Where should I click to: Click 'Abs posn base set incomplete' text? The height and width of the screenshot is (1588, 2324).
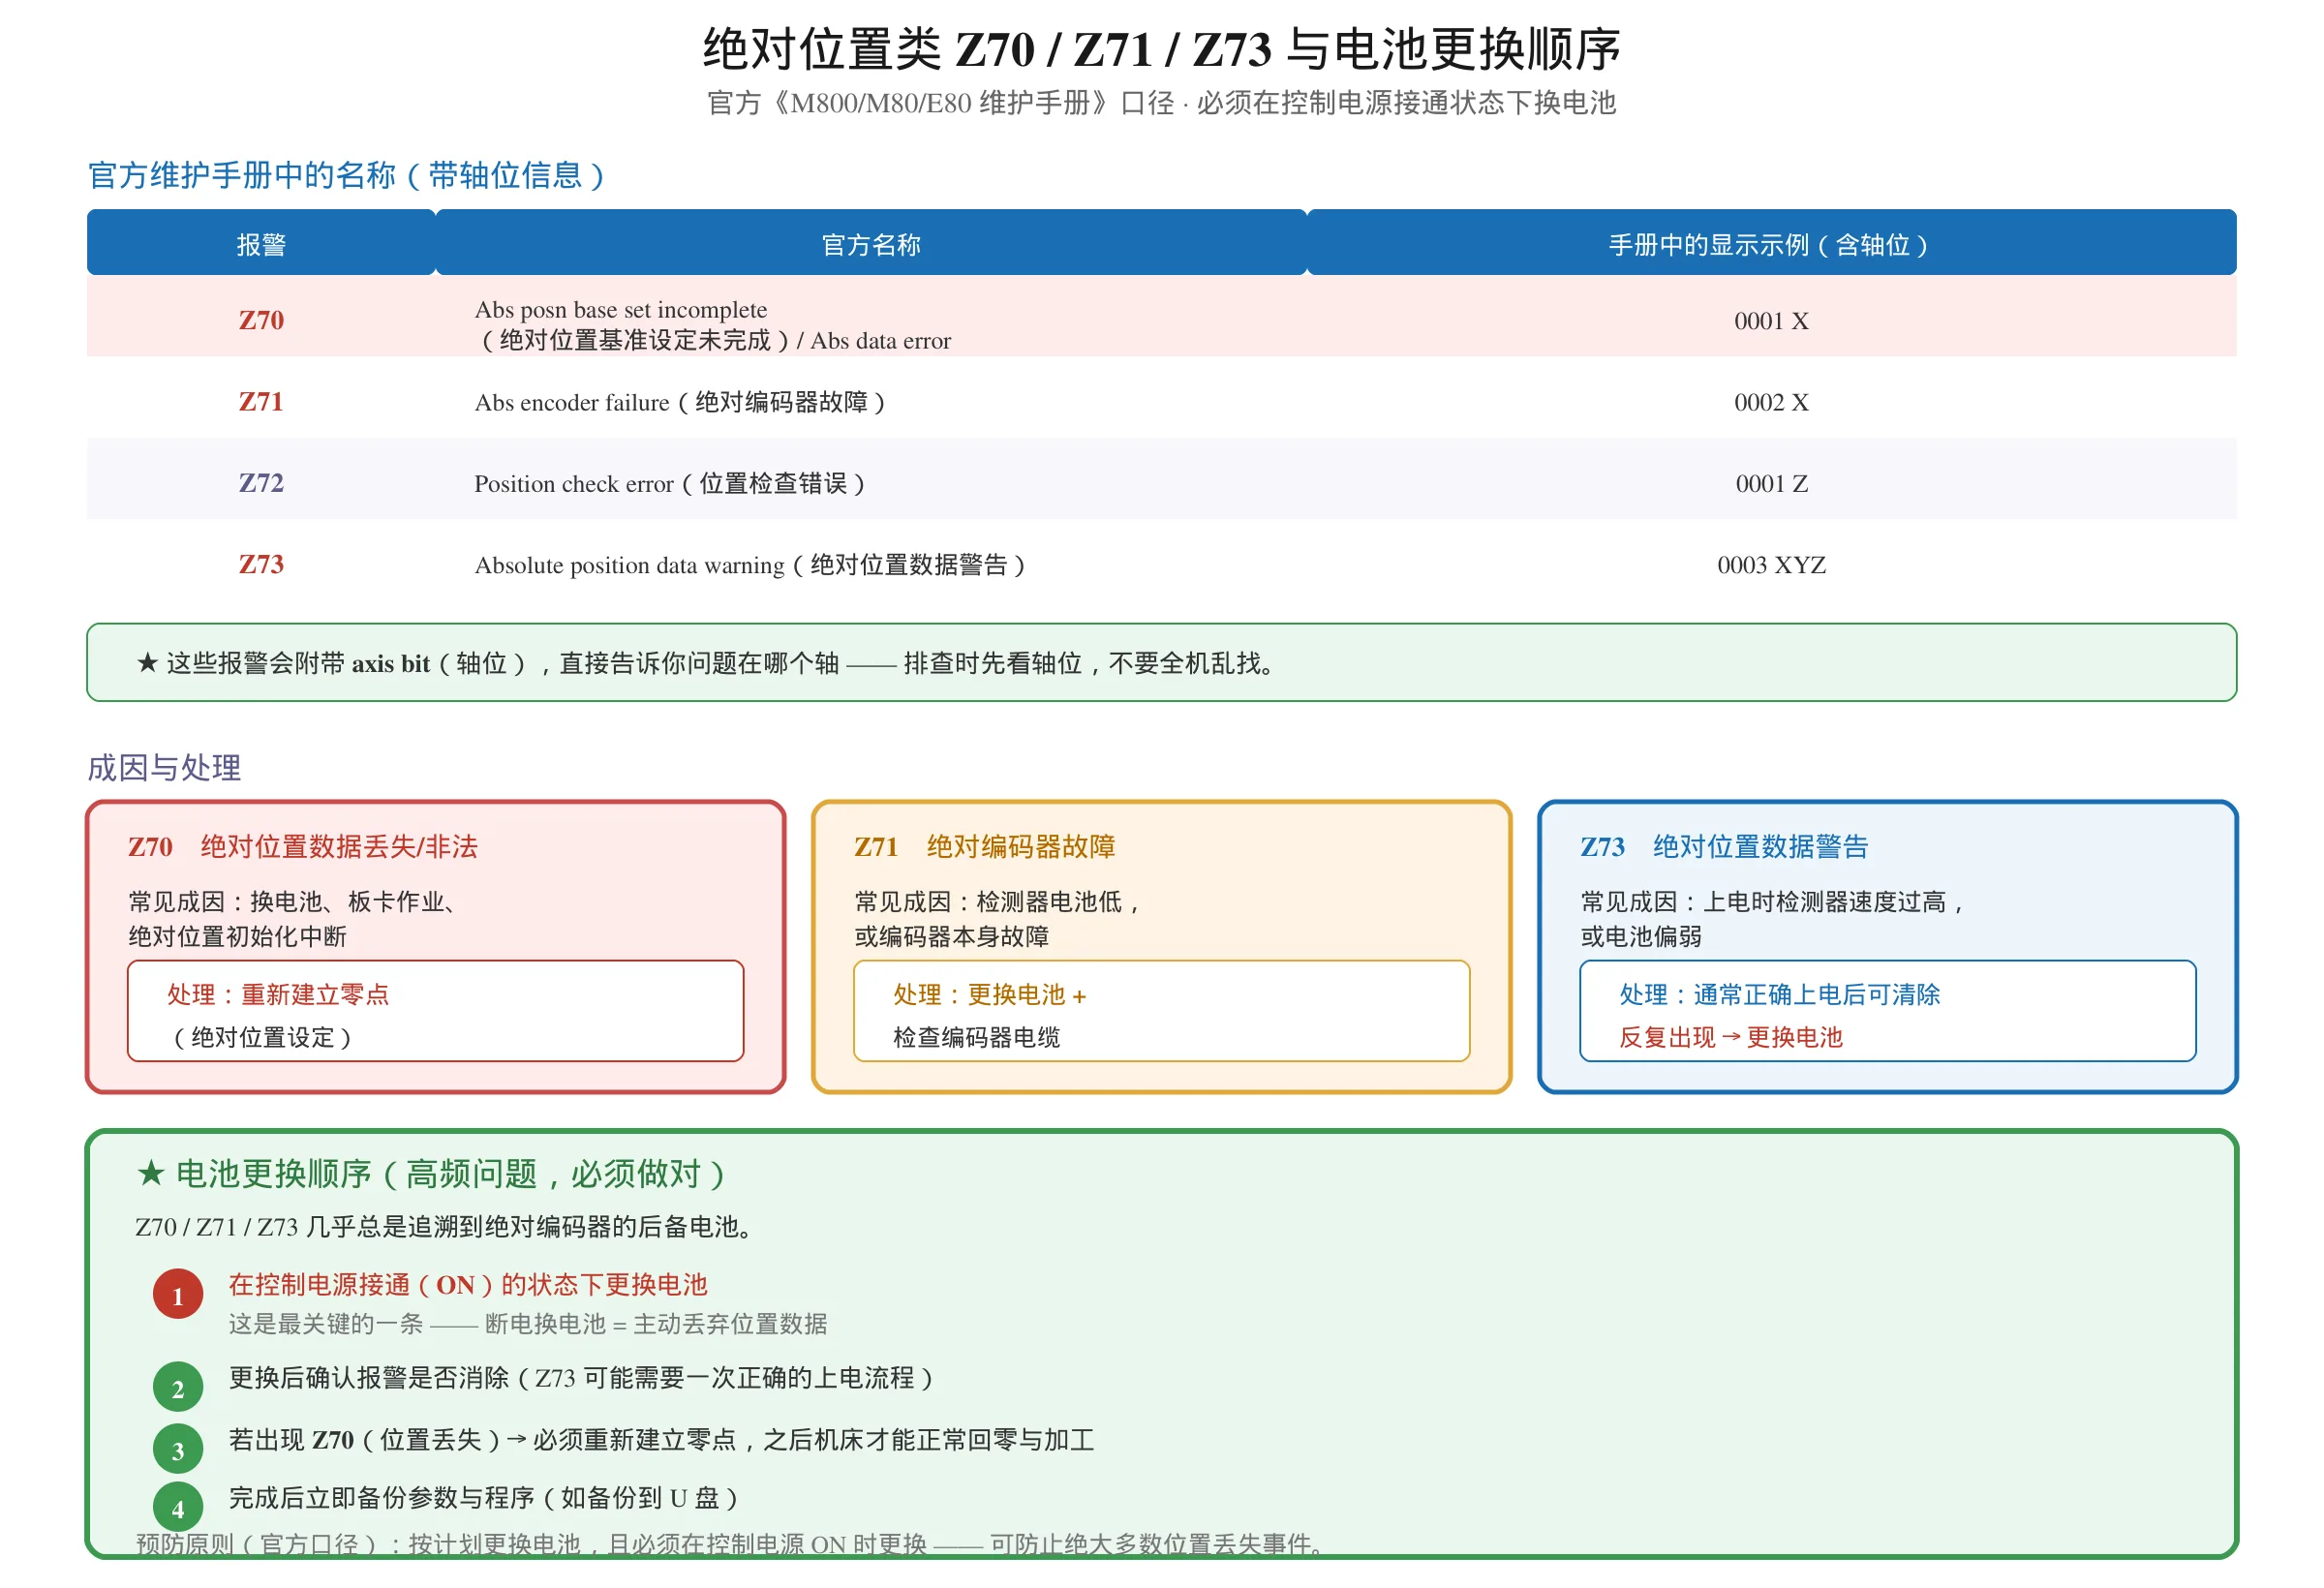coord(621,309)
